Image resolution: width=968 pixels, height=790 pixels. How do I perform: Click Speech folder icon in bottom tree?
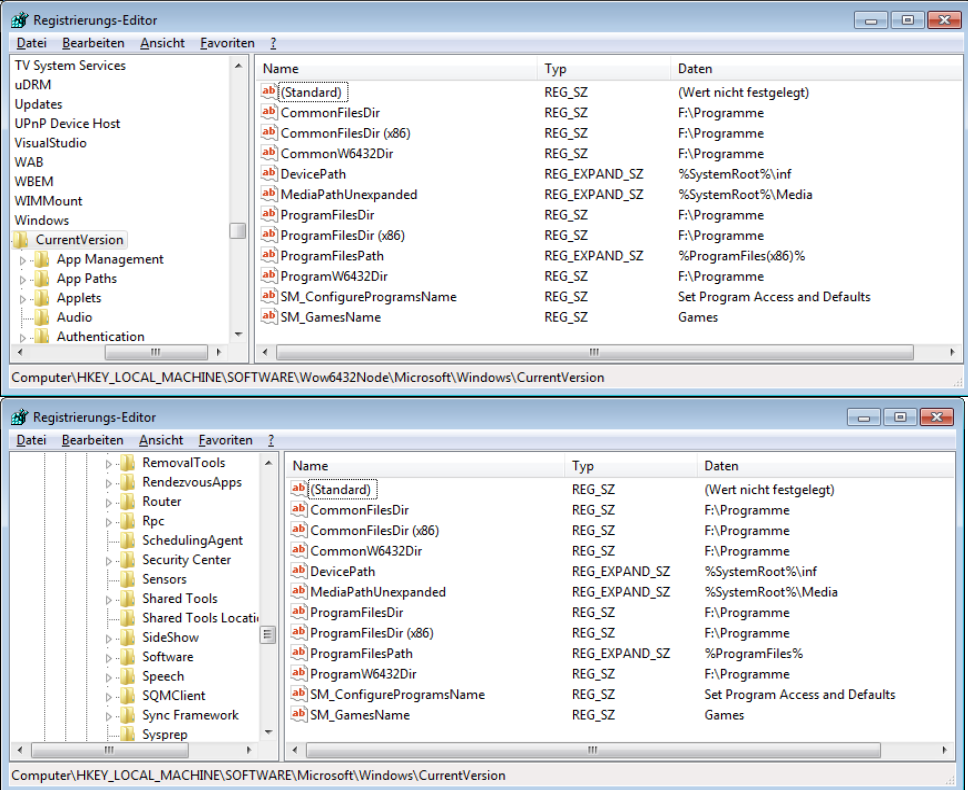(128, 676)
